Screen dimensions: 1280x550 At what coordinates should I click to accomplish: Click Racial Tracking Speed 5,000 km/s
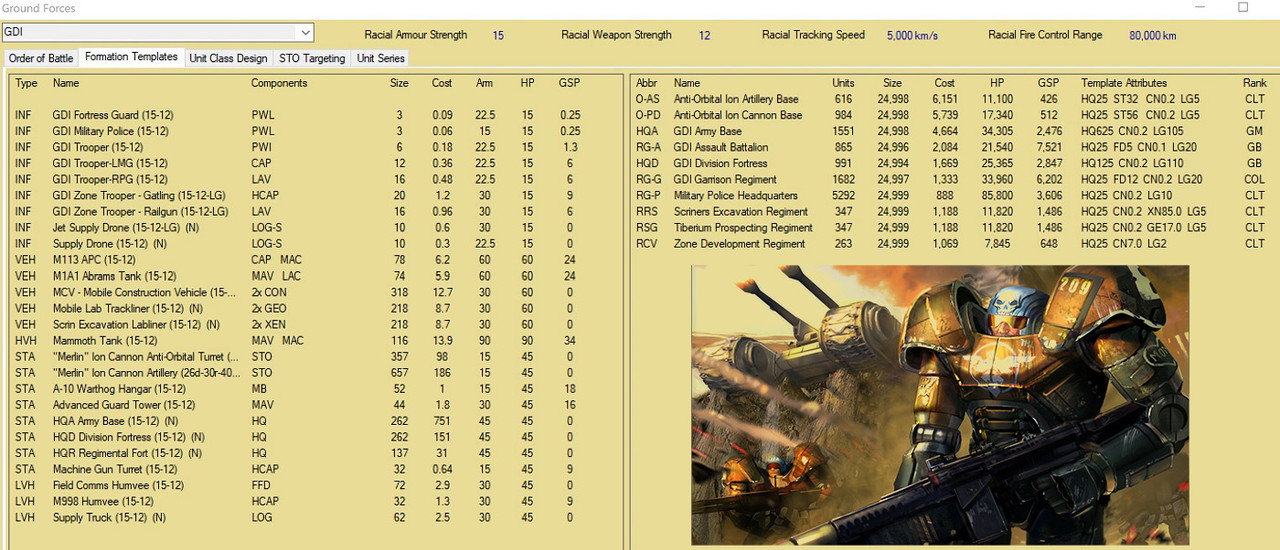[912, 35]
